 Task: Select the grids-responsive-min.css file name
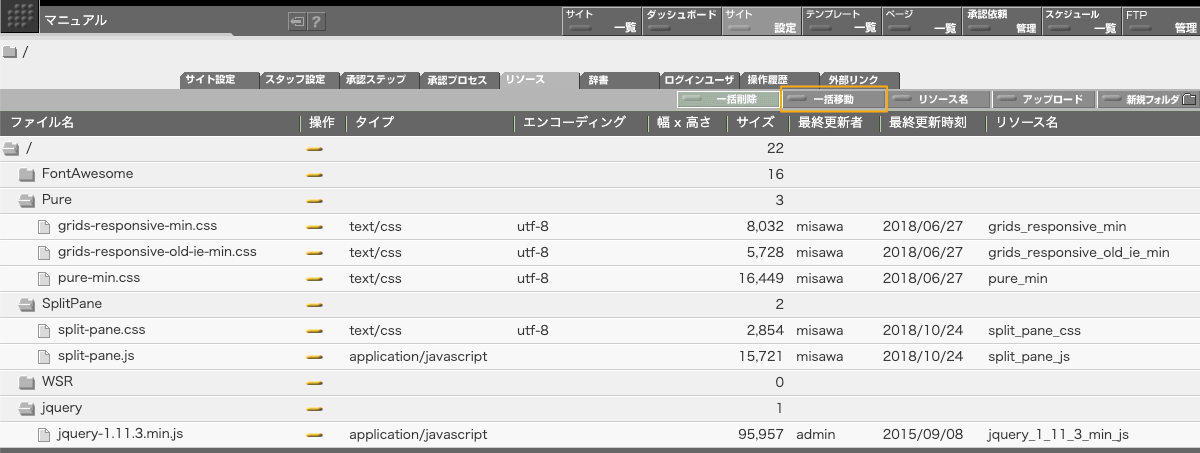pos(137,226)
